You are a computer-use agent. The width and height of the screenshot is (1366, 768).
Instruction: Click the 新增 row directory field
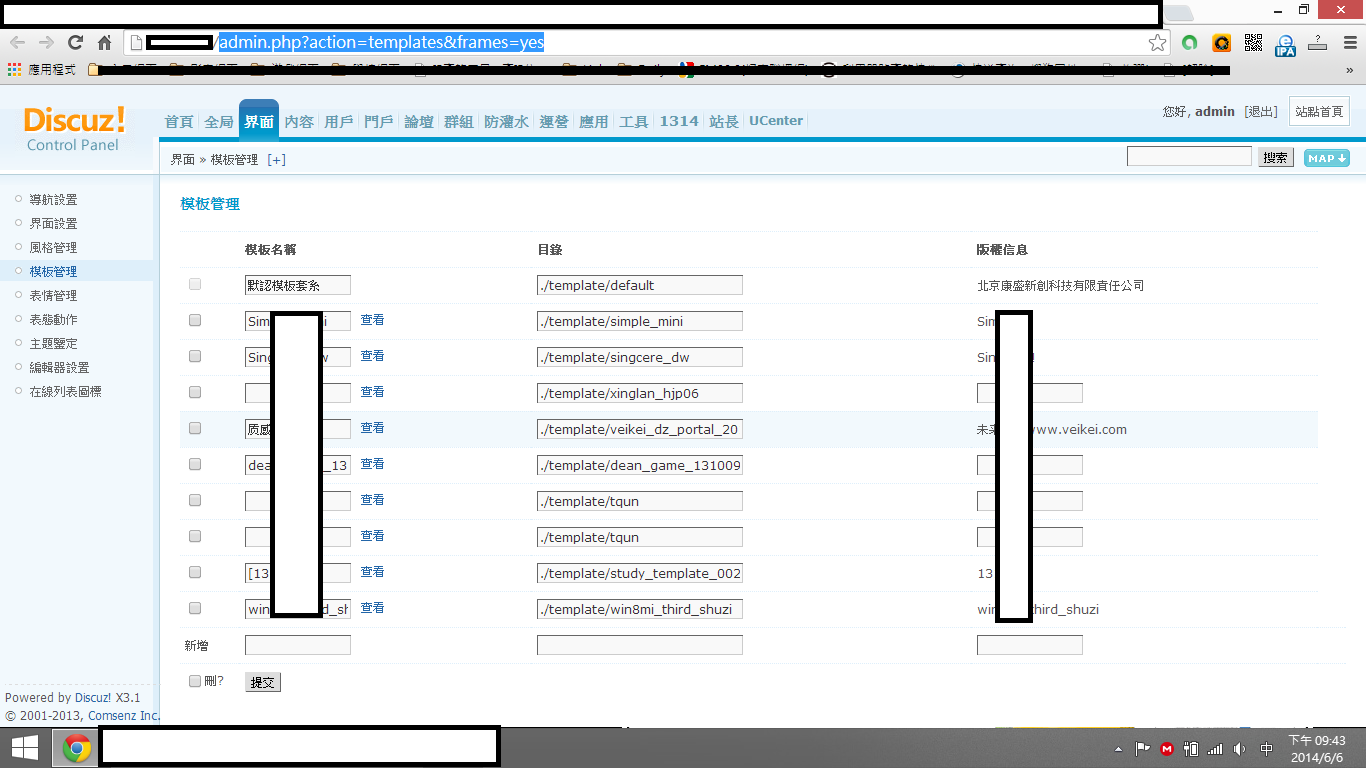(640, 646)
